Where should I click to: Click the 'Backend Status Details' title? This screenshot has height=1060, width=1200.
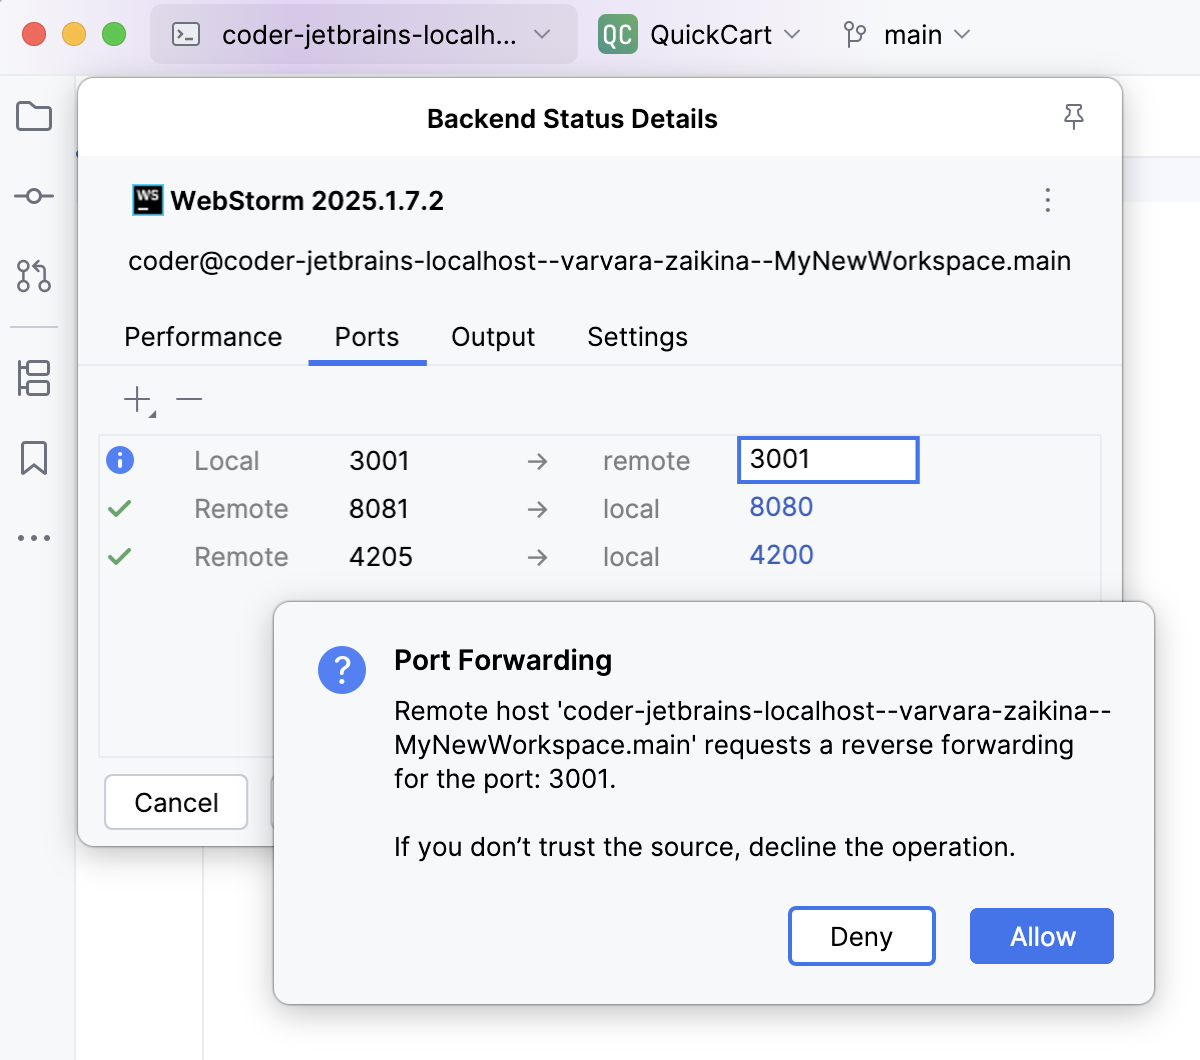[x=572, y=119]
